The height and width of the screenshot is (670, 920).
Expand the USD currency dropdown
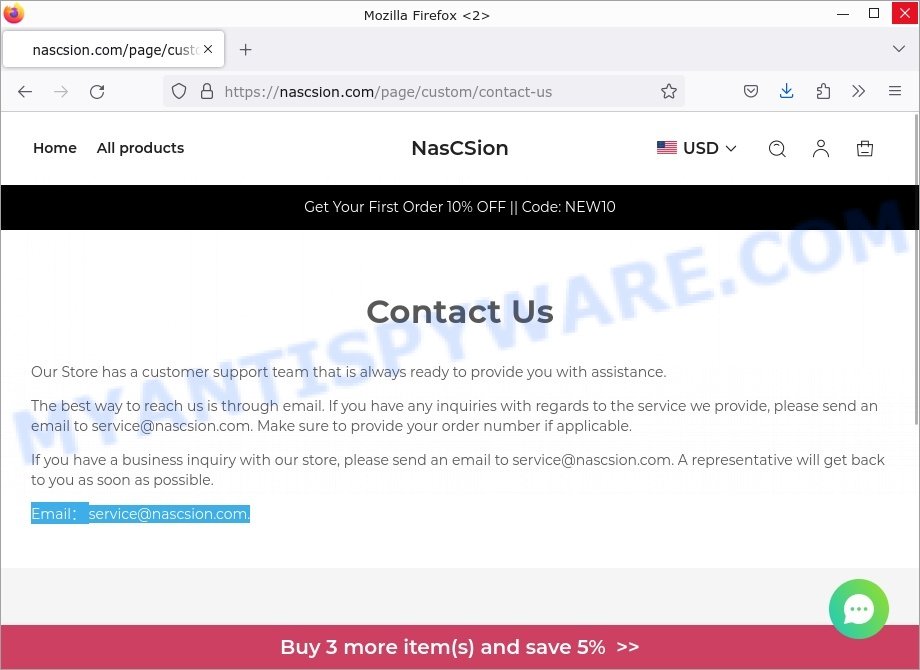point(696,148)
